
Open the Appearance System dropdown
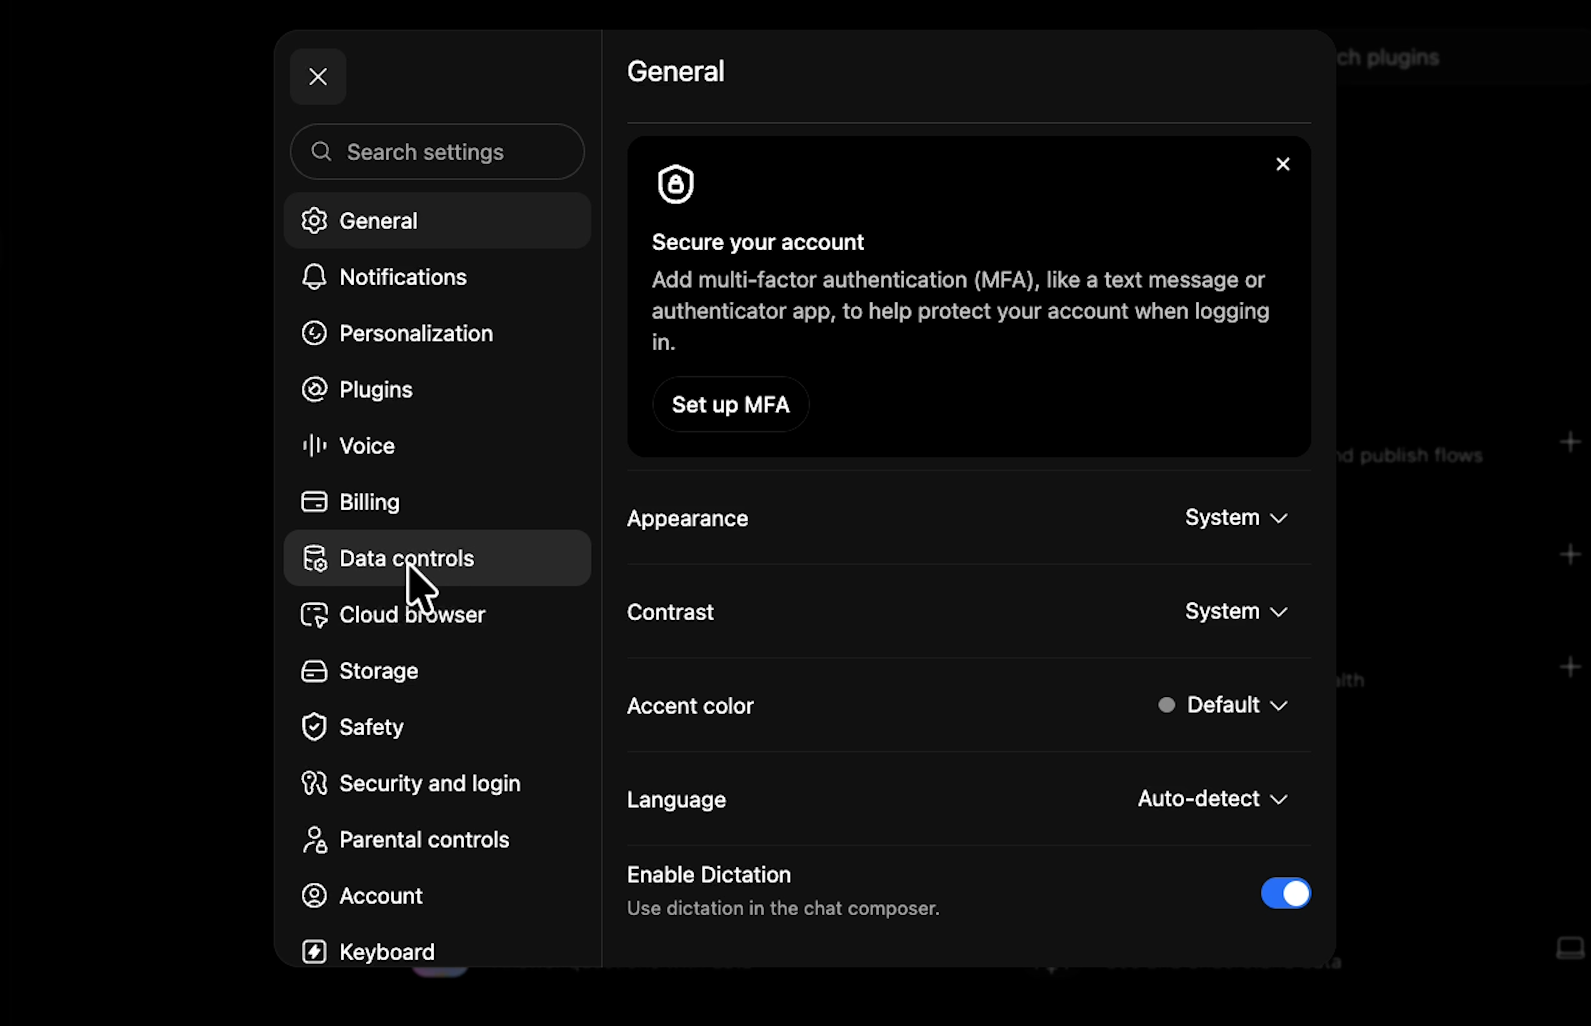1236,518
